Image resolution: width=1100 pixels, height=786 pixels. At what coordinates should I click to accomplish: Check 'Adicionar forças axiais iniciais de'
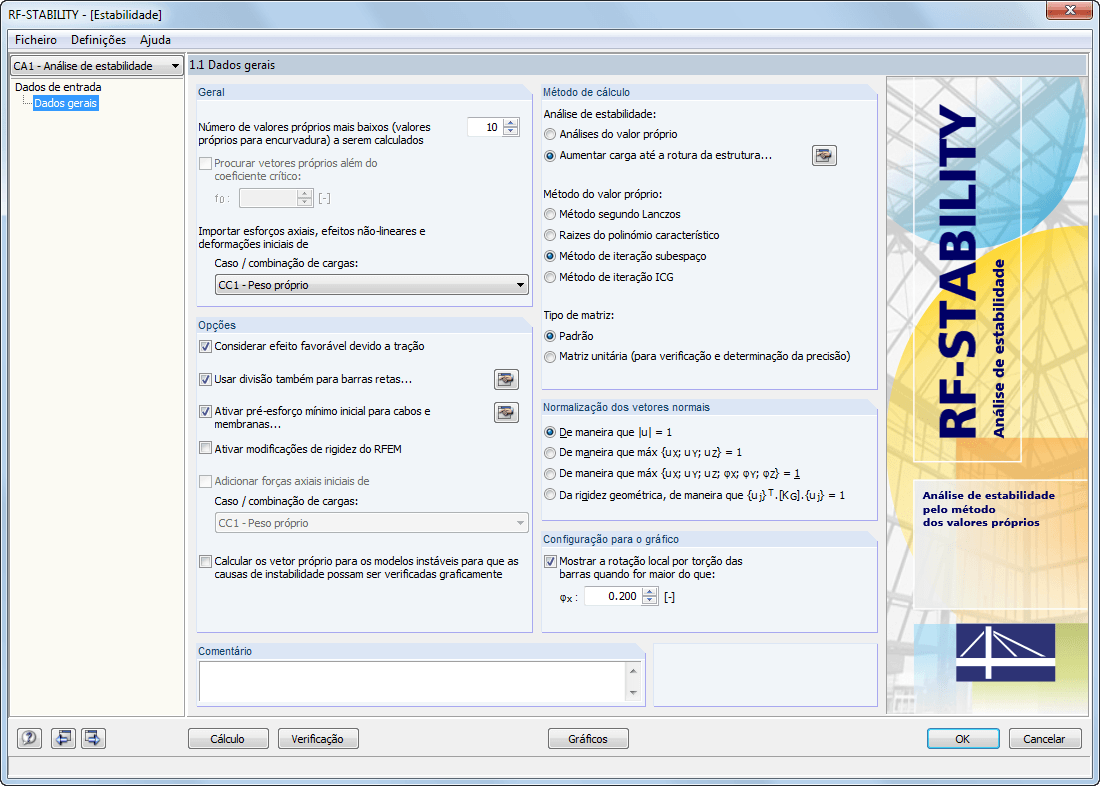click(206, 481)
